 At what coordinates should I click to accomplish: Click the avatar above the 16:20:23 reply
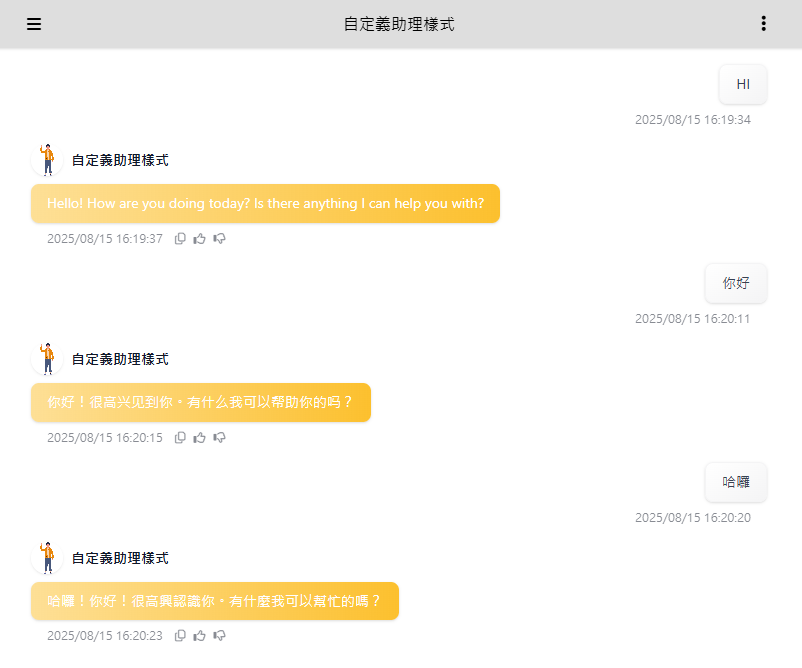(47, 558)
